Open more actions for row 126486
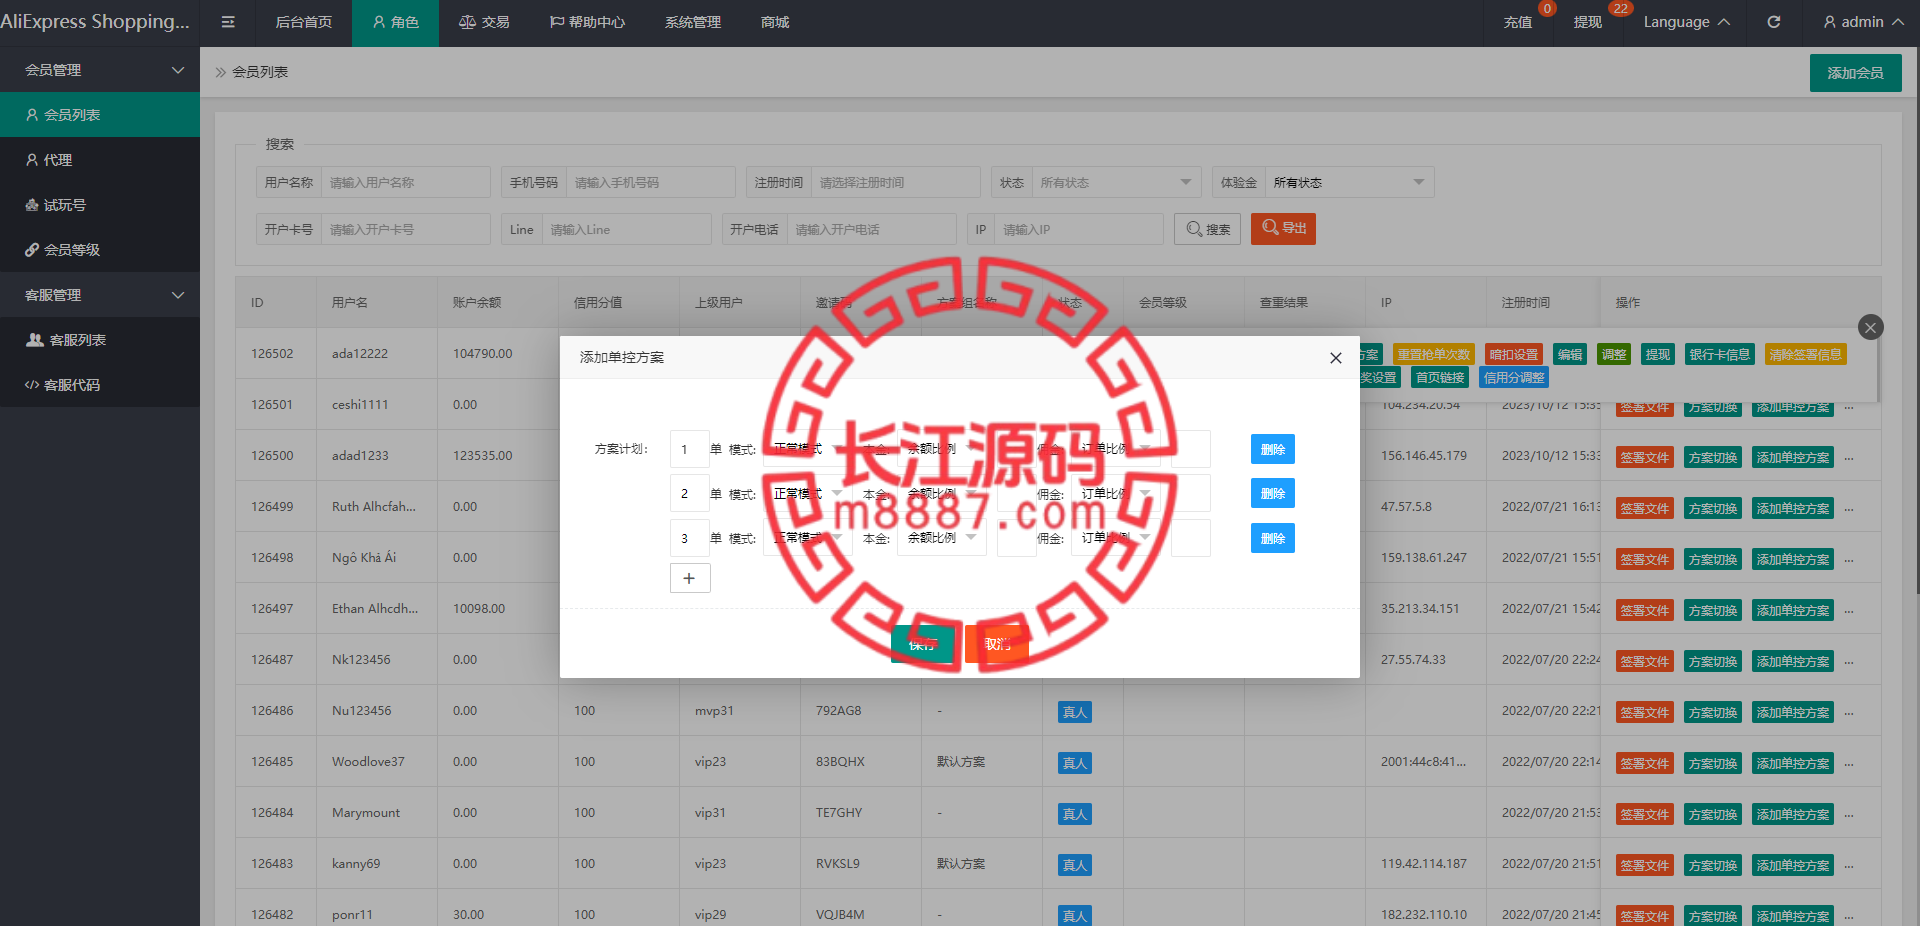 click(x=1849, y=713)
